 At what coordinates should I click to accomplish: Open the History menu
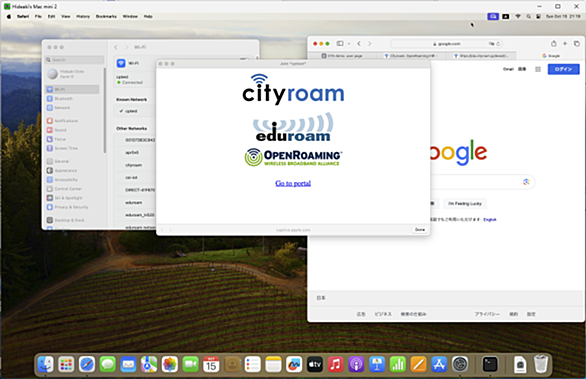[83, 16]
